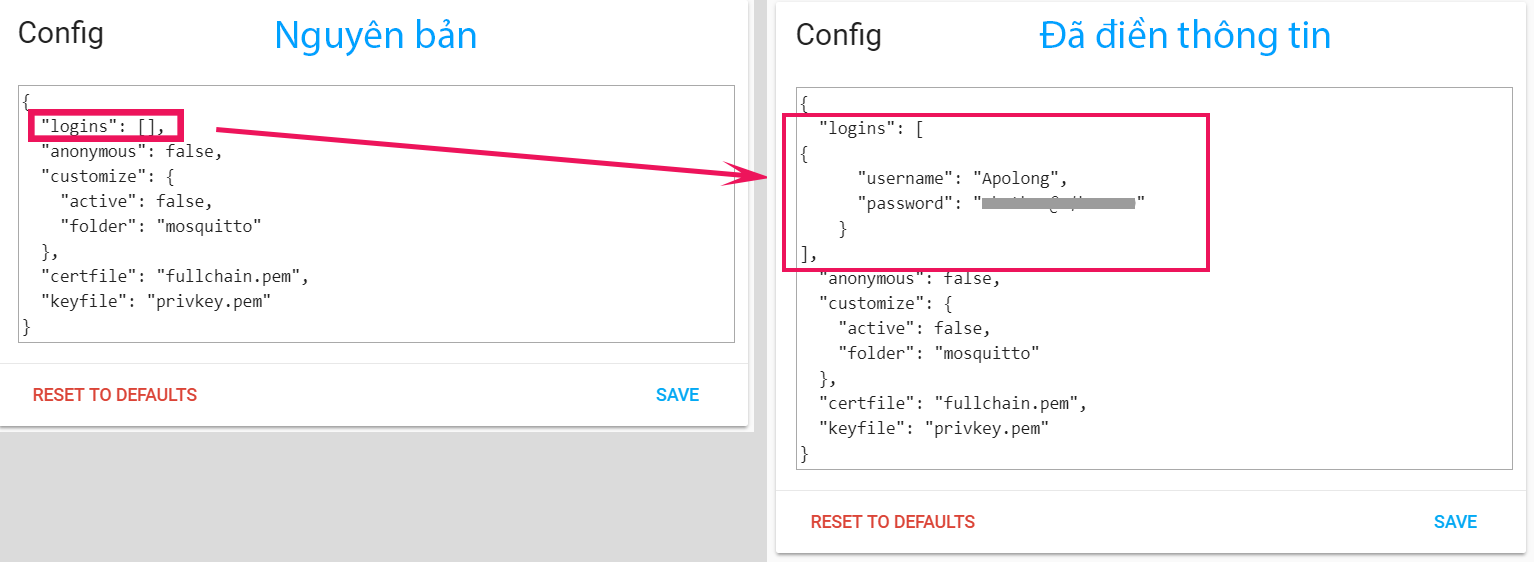Image resolution: width=1534 pixels, height=562 pixels.
Task: Click the blue "Nguyên bản" label
Action: pyautogui.click(x=375, y=36)
